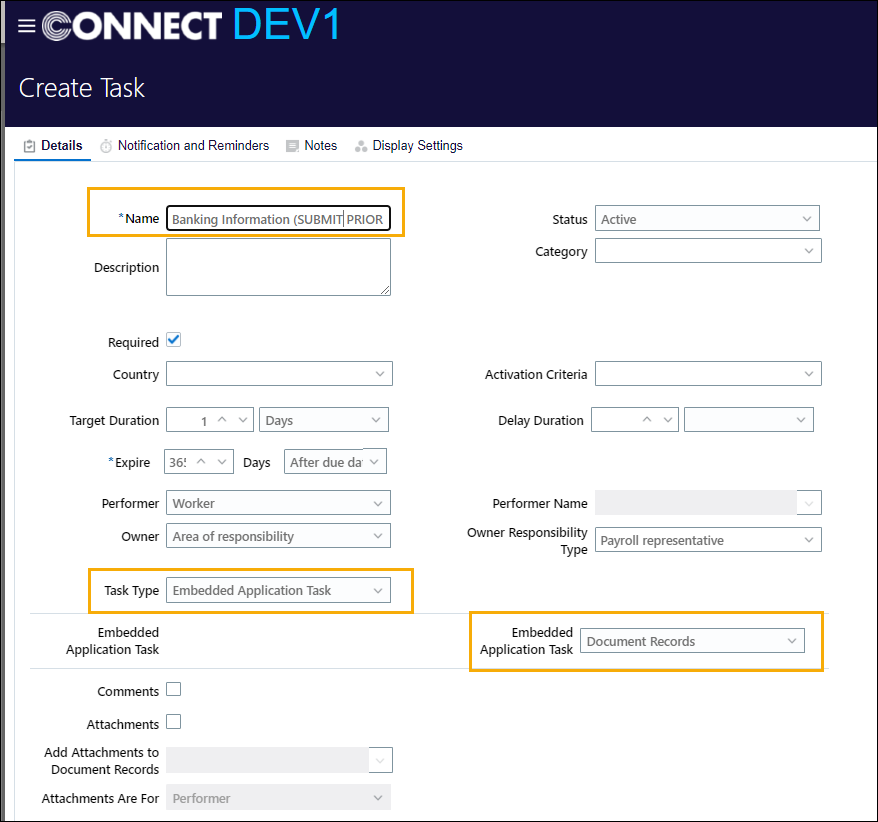Open the Performer dropdown showing Worker
The width and height of the screenshot is (878, 822).
[x=278, y=503]
